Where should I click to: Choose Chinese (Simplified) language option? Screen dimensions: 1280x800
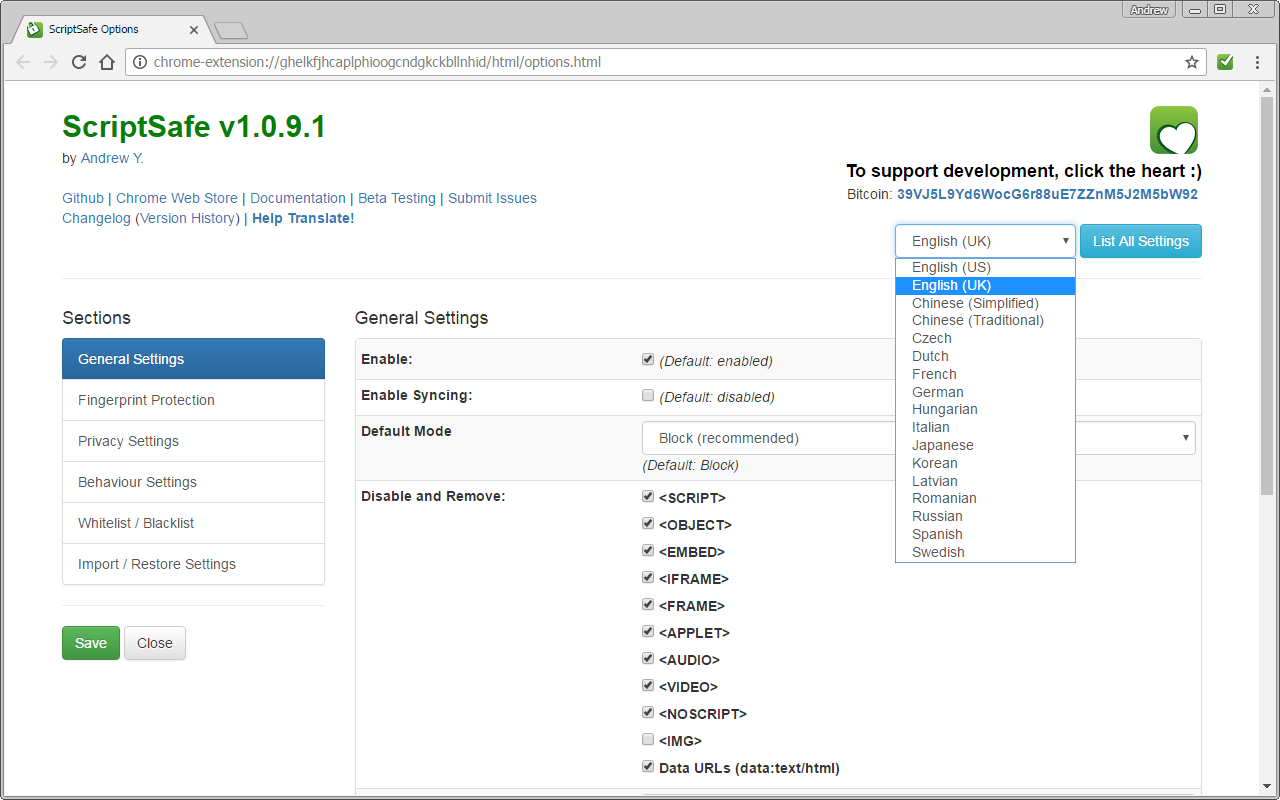(985, 303)
